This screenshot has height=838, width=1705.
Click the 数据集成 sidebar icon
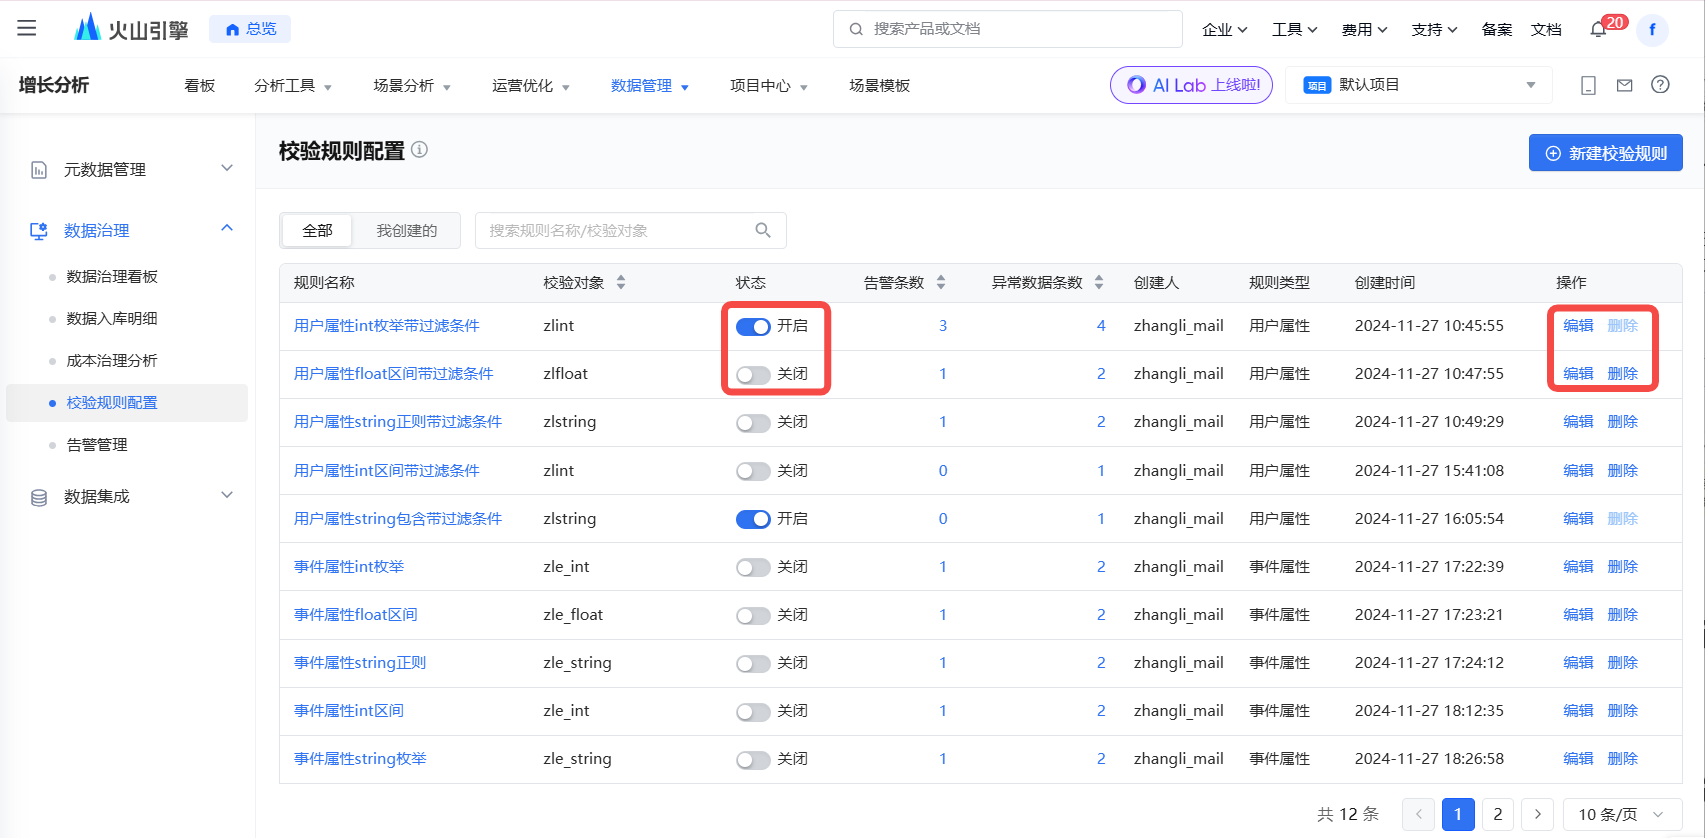pyautogui.click(x=39, y=497)
